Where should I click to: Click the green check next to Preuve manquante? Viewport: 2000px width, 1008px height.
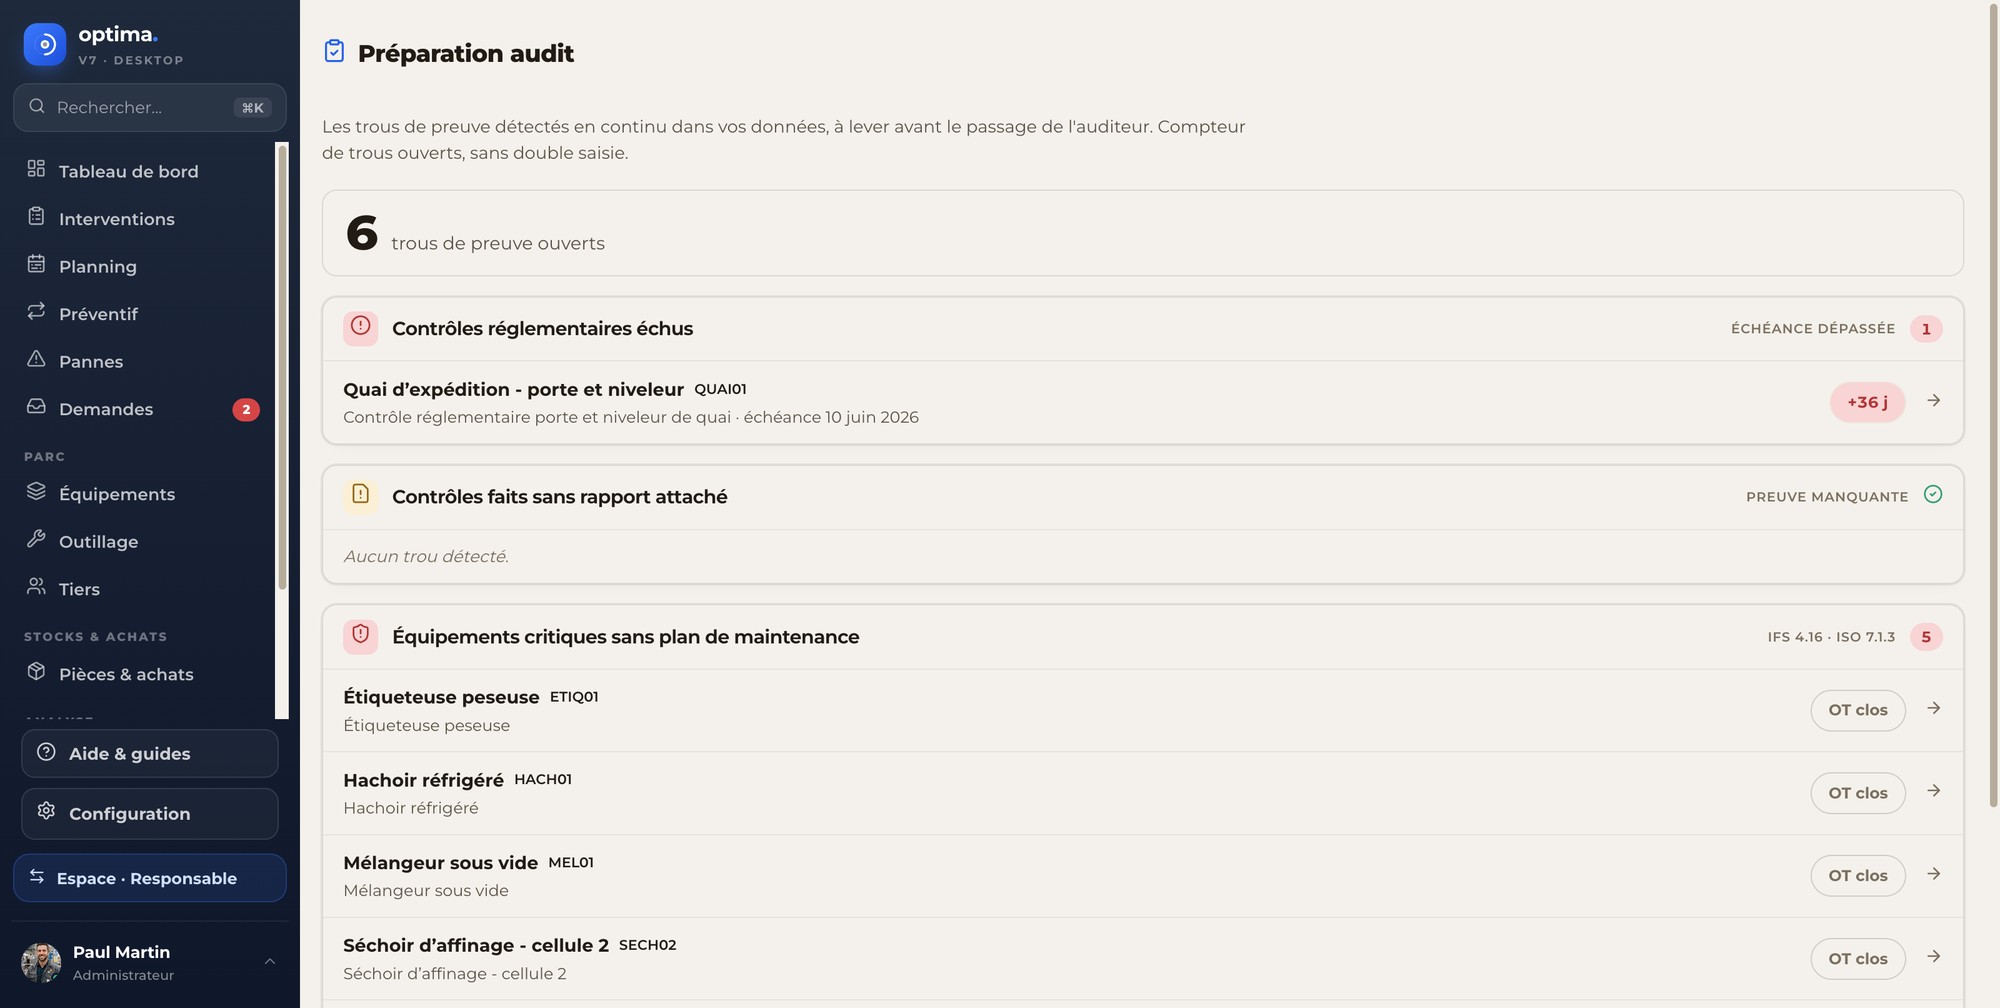(x=1933, y=495)
